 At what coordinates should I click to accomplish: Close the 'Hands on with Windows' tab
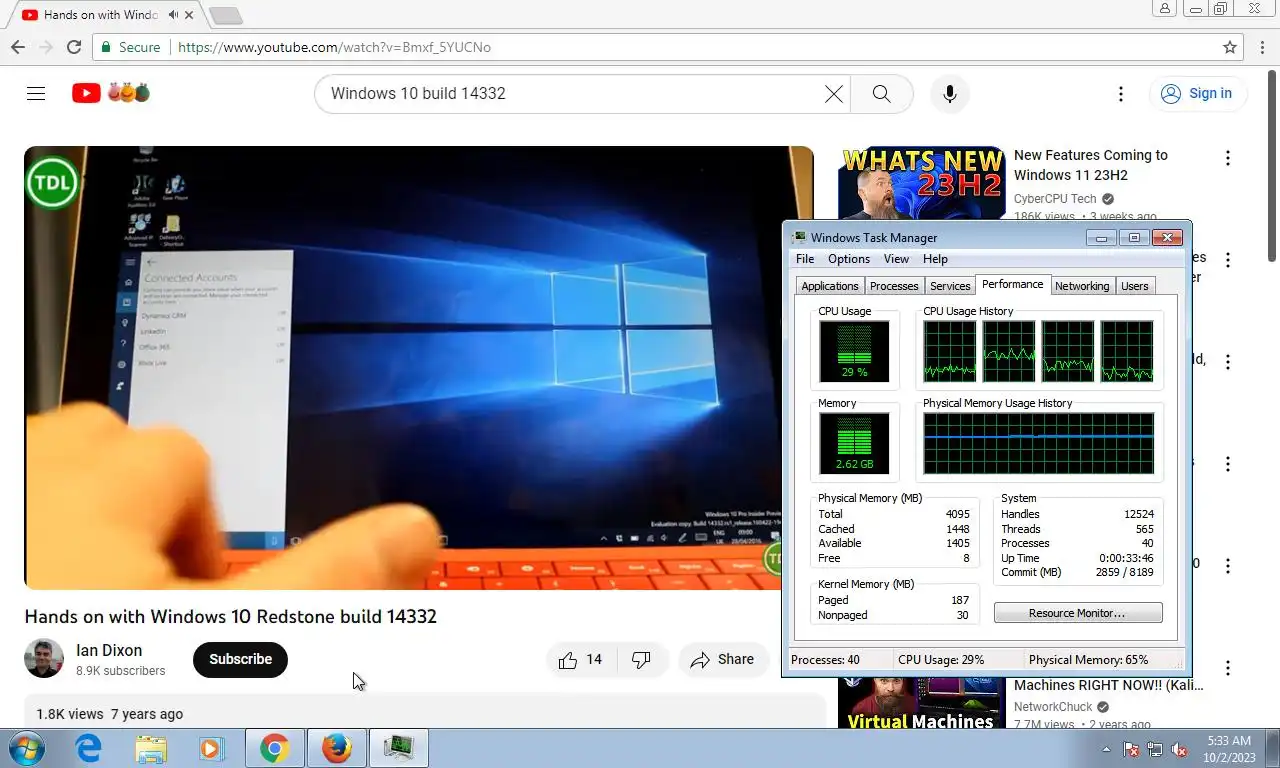[189, 15]
